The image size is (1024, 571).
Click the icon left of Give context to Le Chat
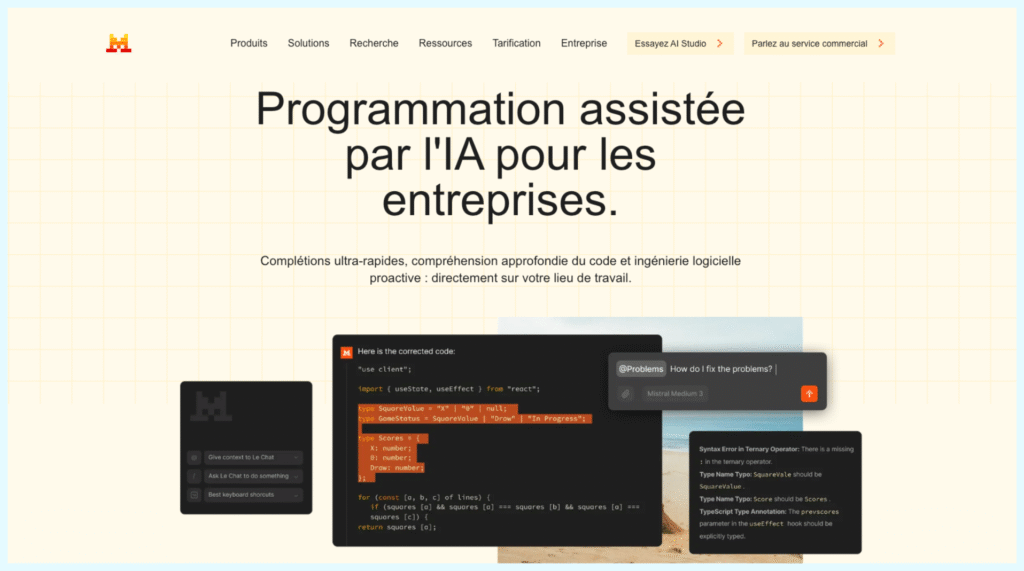[194, 457]
